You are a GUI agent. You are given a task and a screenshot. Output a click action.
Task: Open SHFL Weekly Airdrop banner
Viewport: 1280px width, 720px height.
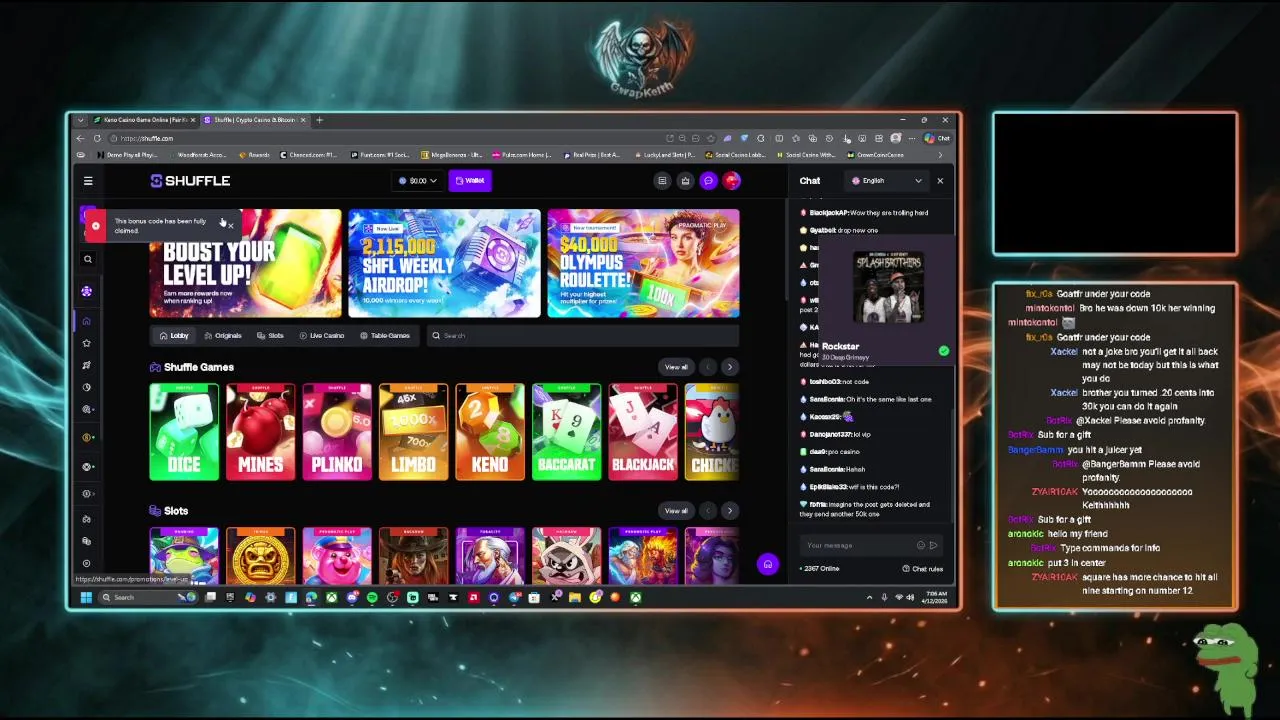point(444,263)
